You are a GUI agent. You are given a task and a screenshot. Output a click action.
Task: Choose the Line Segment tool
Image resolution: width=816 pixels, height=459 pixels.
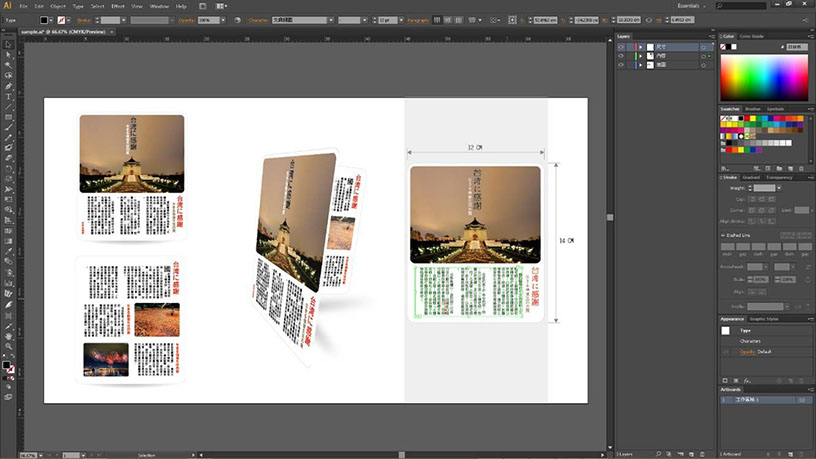click(9, 106)
